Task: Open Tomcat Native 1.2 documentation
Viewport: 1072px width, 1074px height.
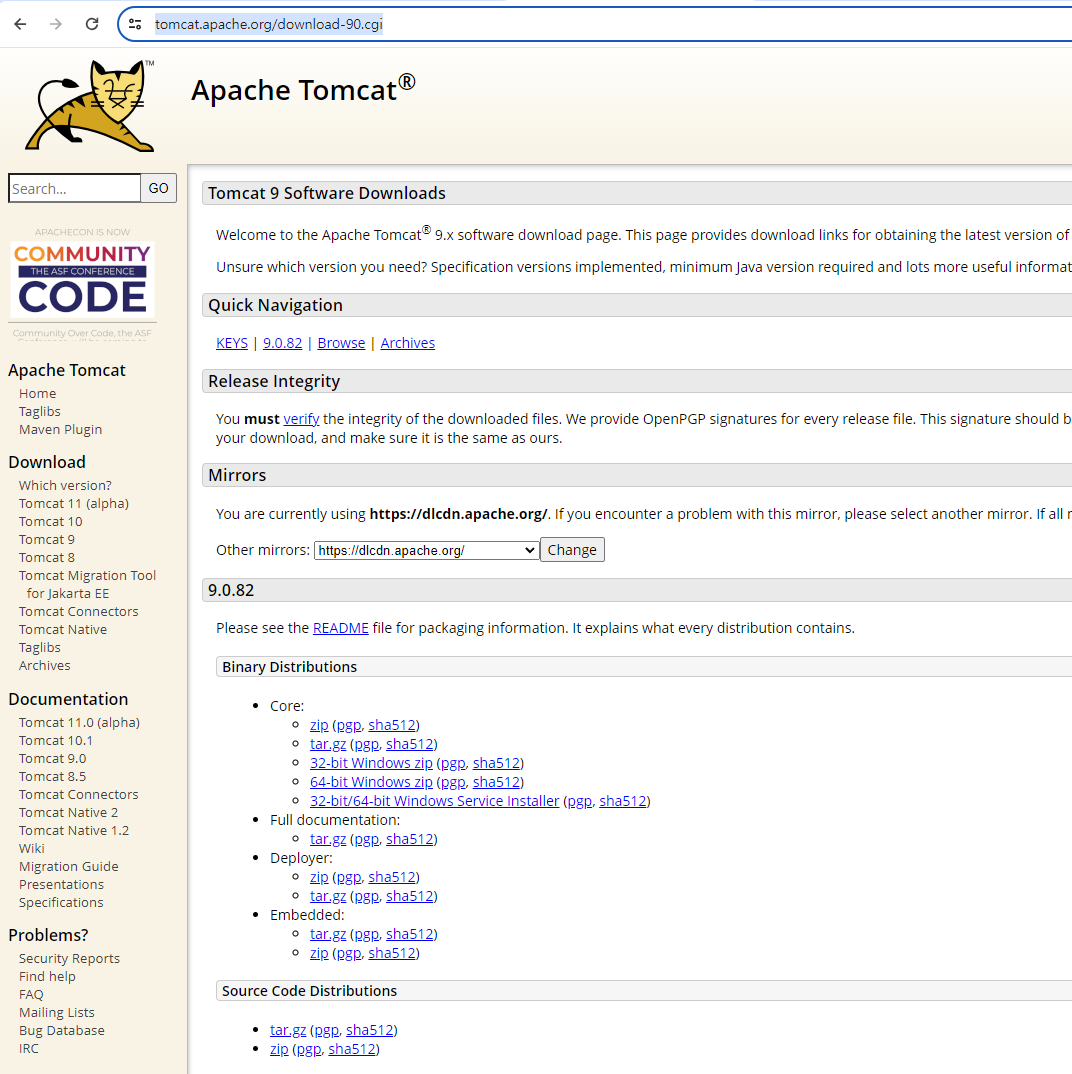Action: point(74,830)
